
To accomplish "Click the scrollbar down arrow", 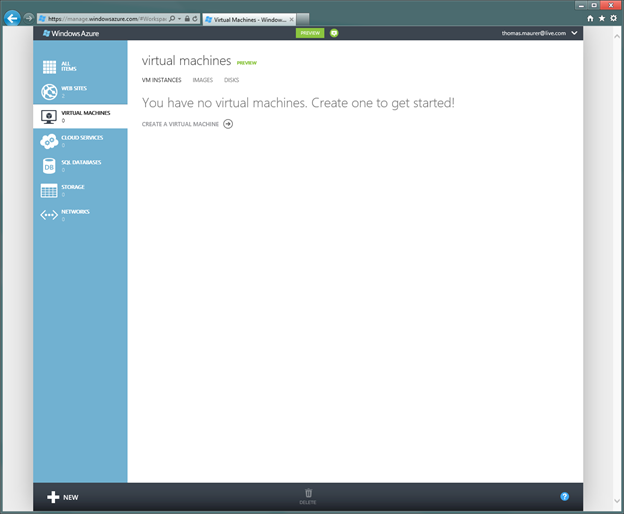I will click(x=617, y=501).
